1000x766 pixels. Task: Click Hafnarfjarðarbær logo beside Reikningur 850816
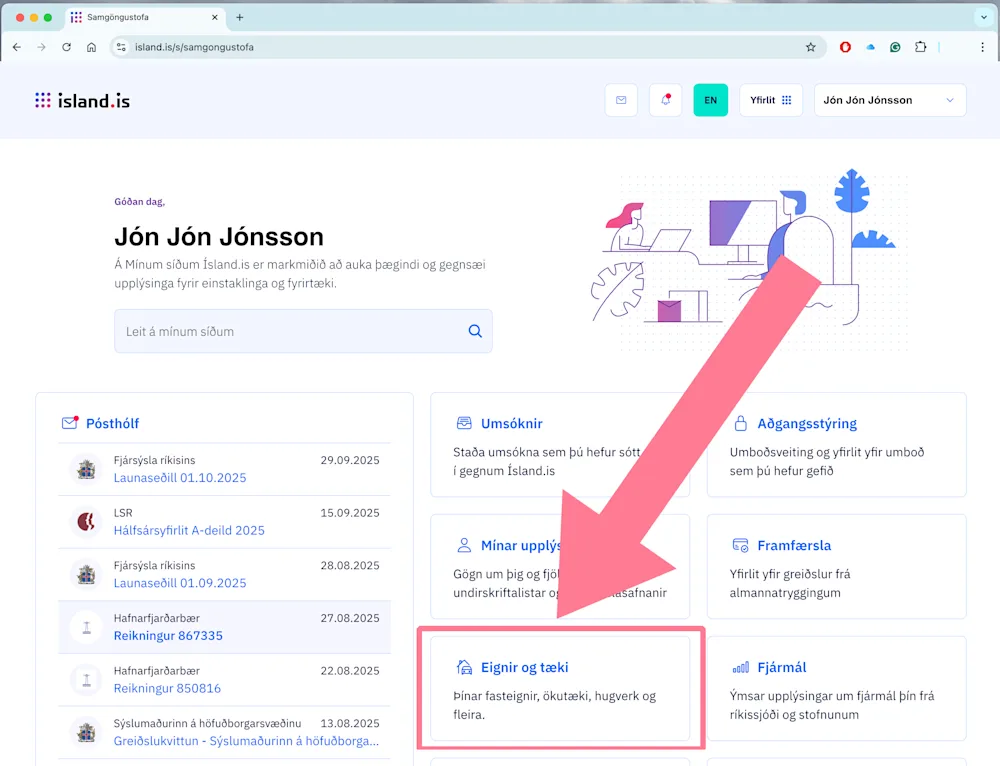pos(86,680)
